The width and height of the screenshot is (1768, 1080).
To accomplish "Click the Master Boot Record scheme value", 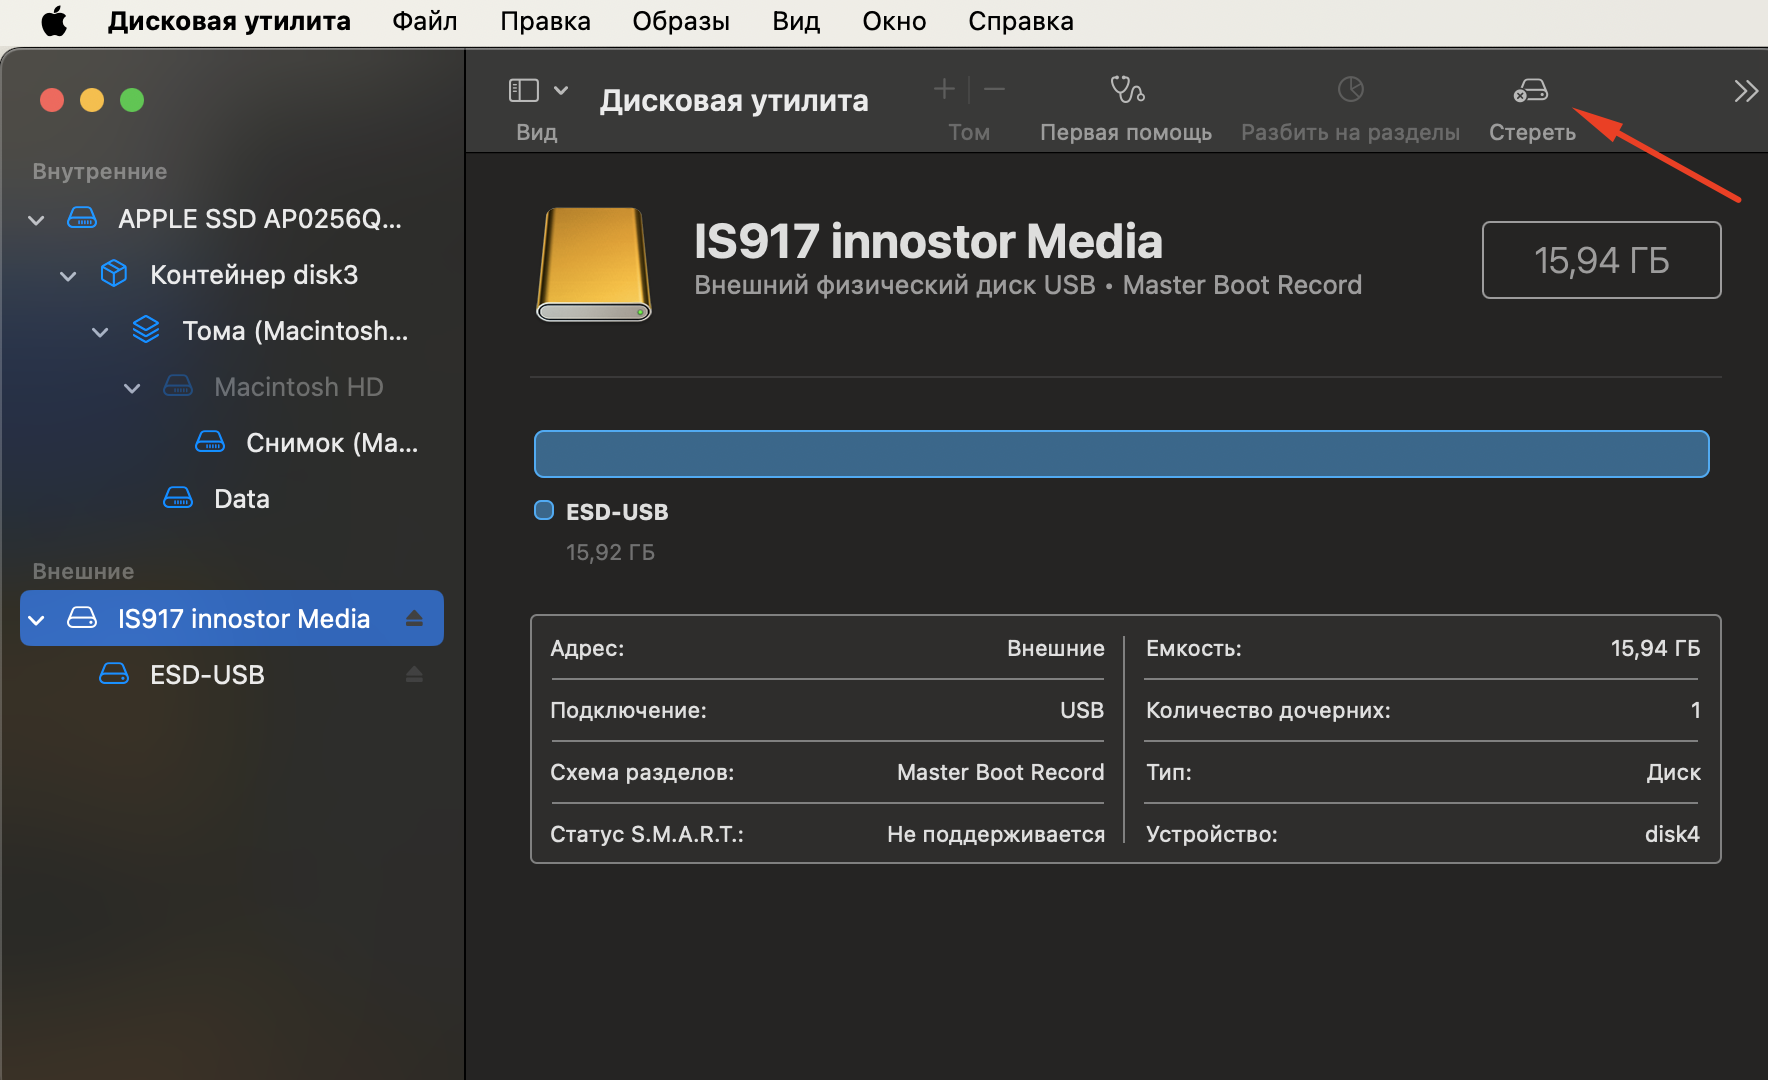I will 1000,772.
